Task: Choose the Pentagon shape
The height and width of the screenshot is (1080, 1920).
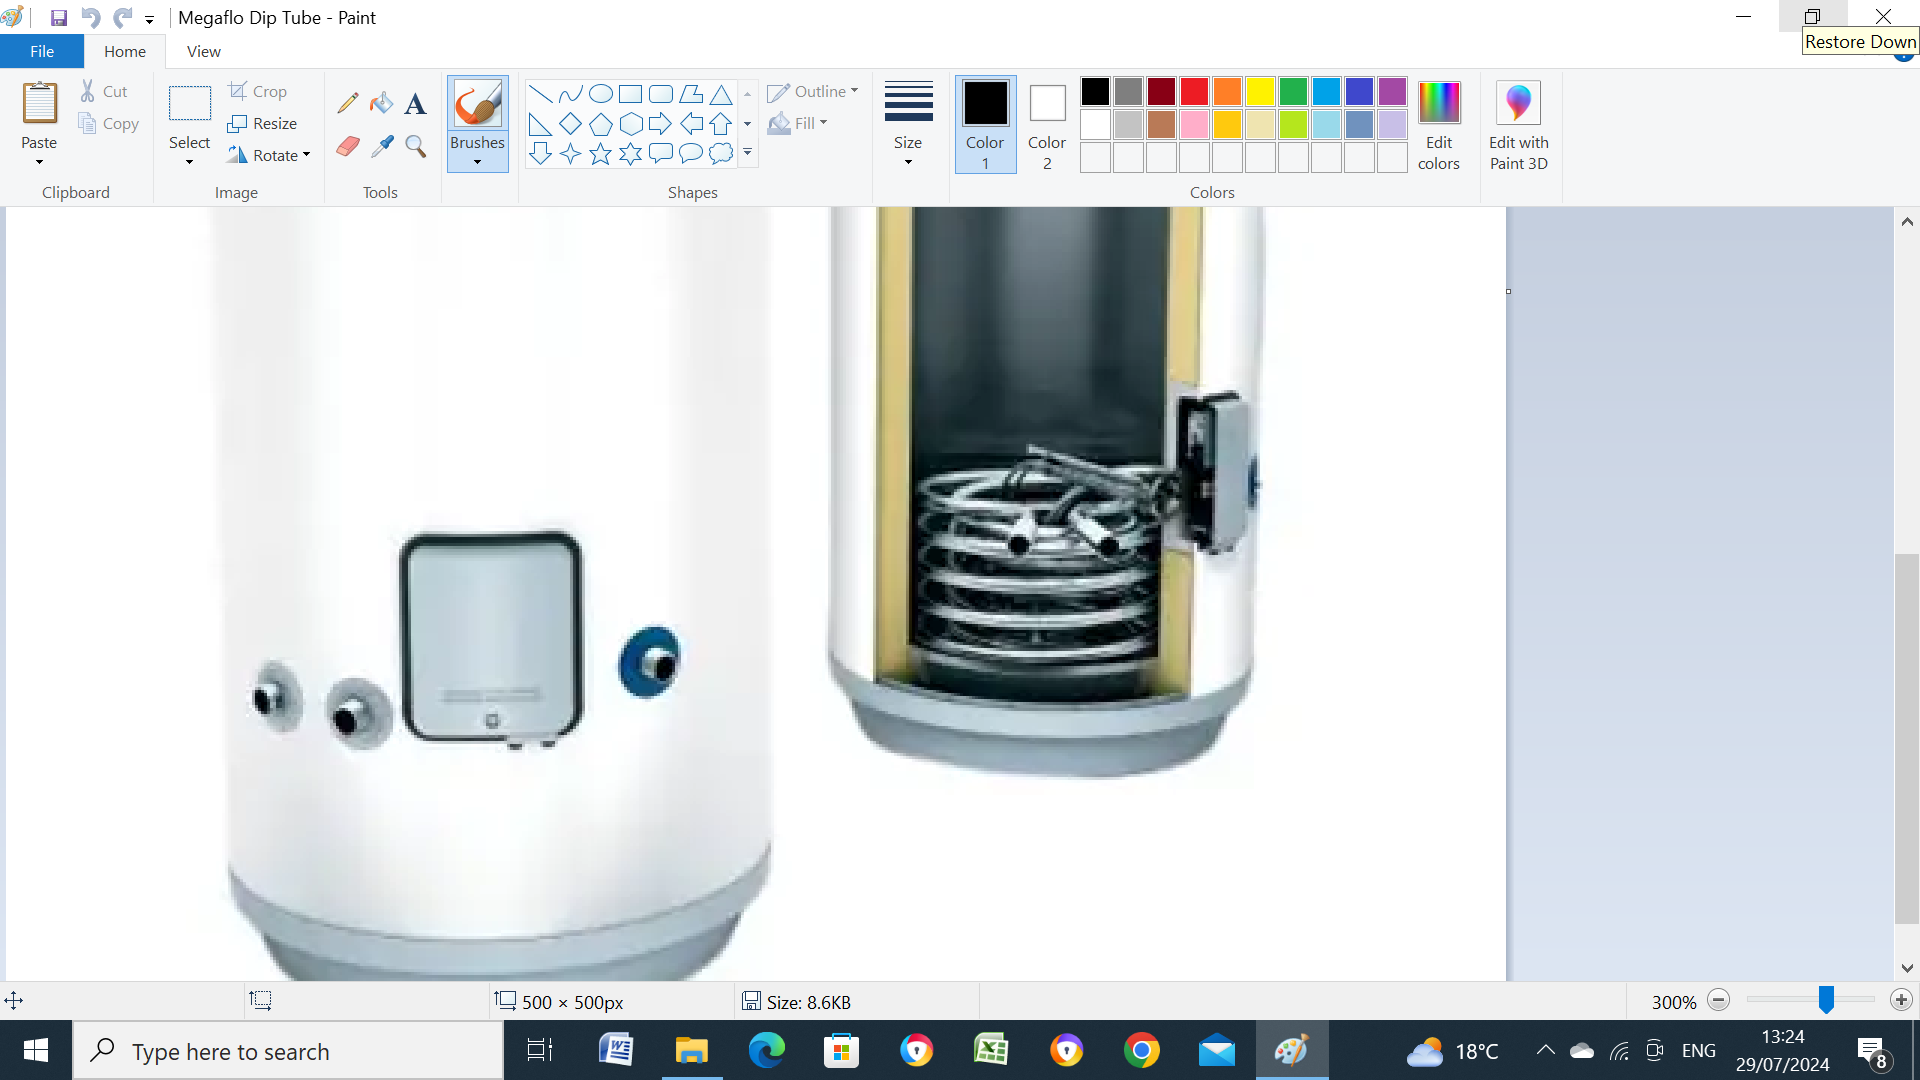Action: (x=600, y=124)
